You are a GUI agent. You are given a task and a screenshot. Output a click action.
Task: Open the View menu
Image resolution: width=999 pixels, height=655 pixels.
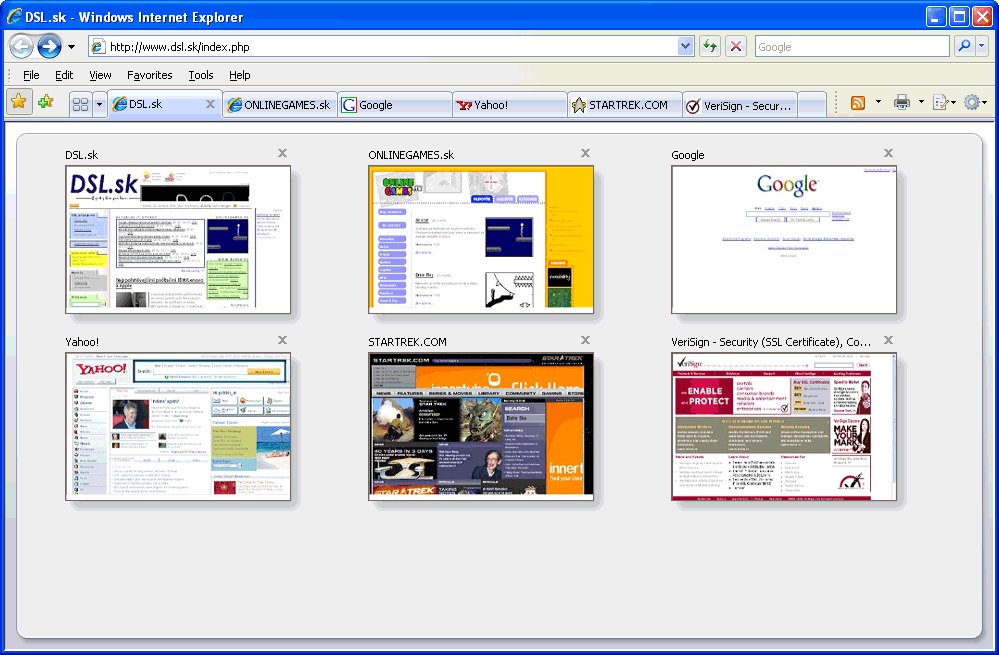point(100,75)
